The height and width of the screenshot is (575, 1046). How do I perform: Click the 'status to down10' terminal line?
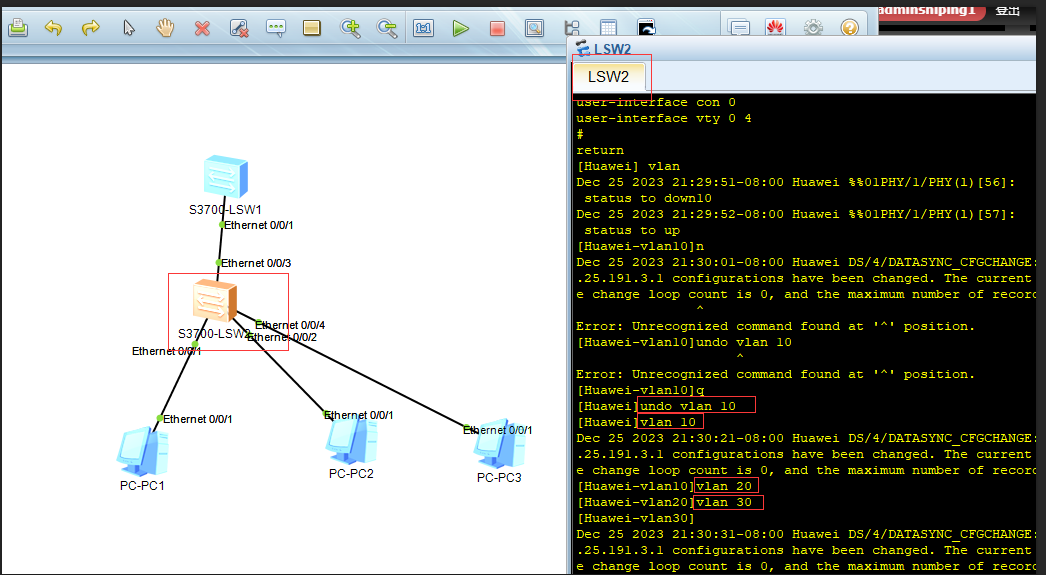tap(648, 198)
